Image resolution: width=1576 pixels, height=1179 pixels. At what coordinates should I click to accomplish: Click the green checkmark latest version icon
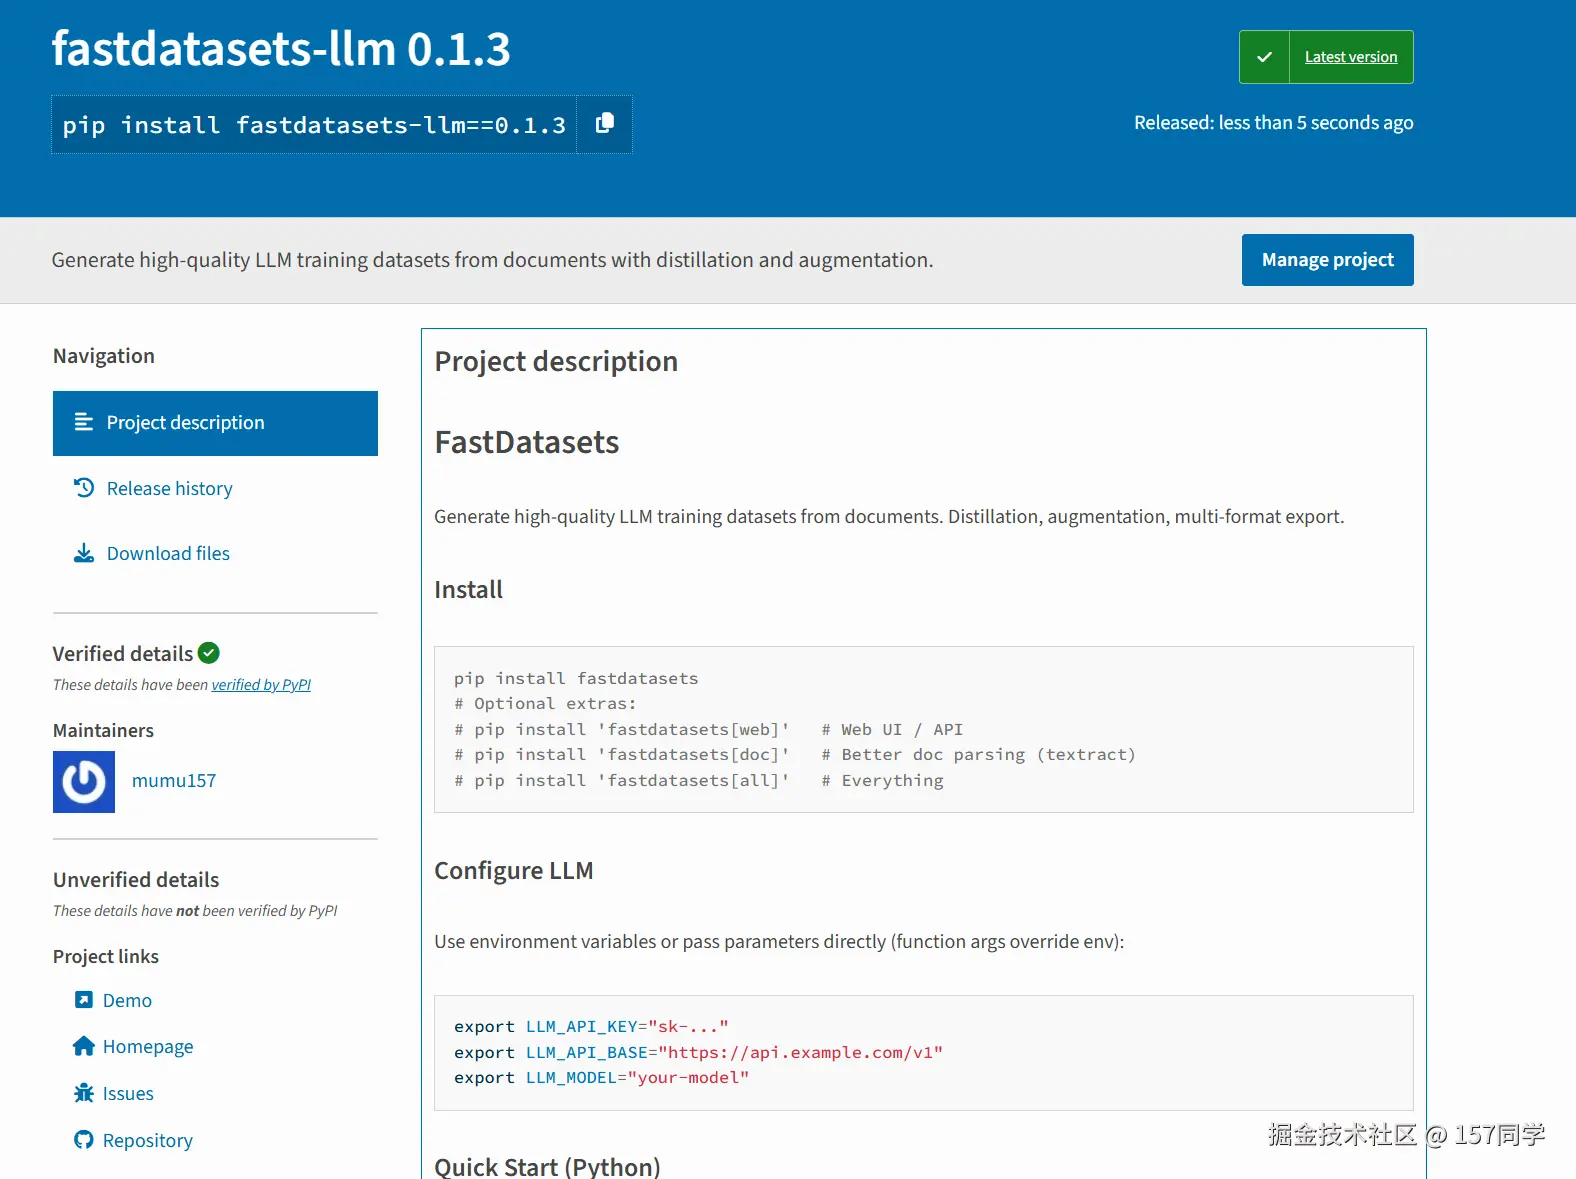coord(1264,57)
